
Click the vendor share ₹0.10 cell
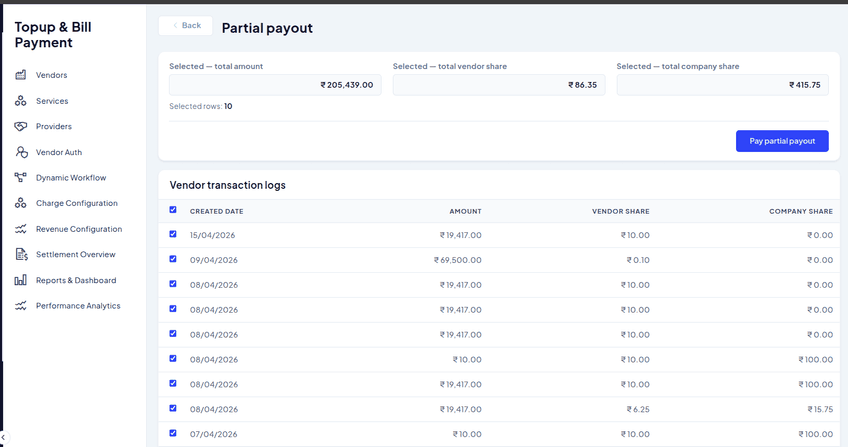coord(638,260)
